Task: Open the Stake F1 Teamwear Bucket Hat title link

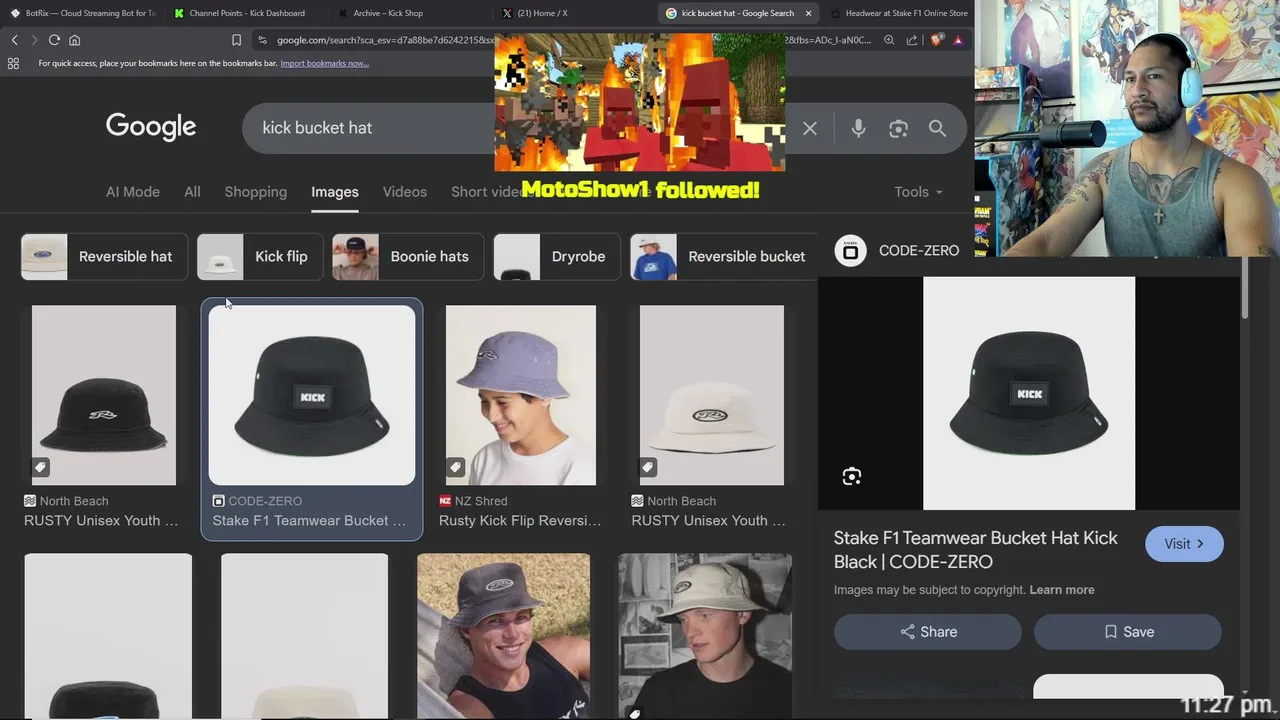Action: (x=976, y=550)
